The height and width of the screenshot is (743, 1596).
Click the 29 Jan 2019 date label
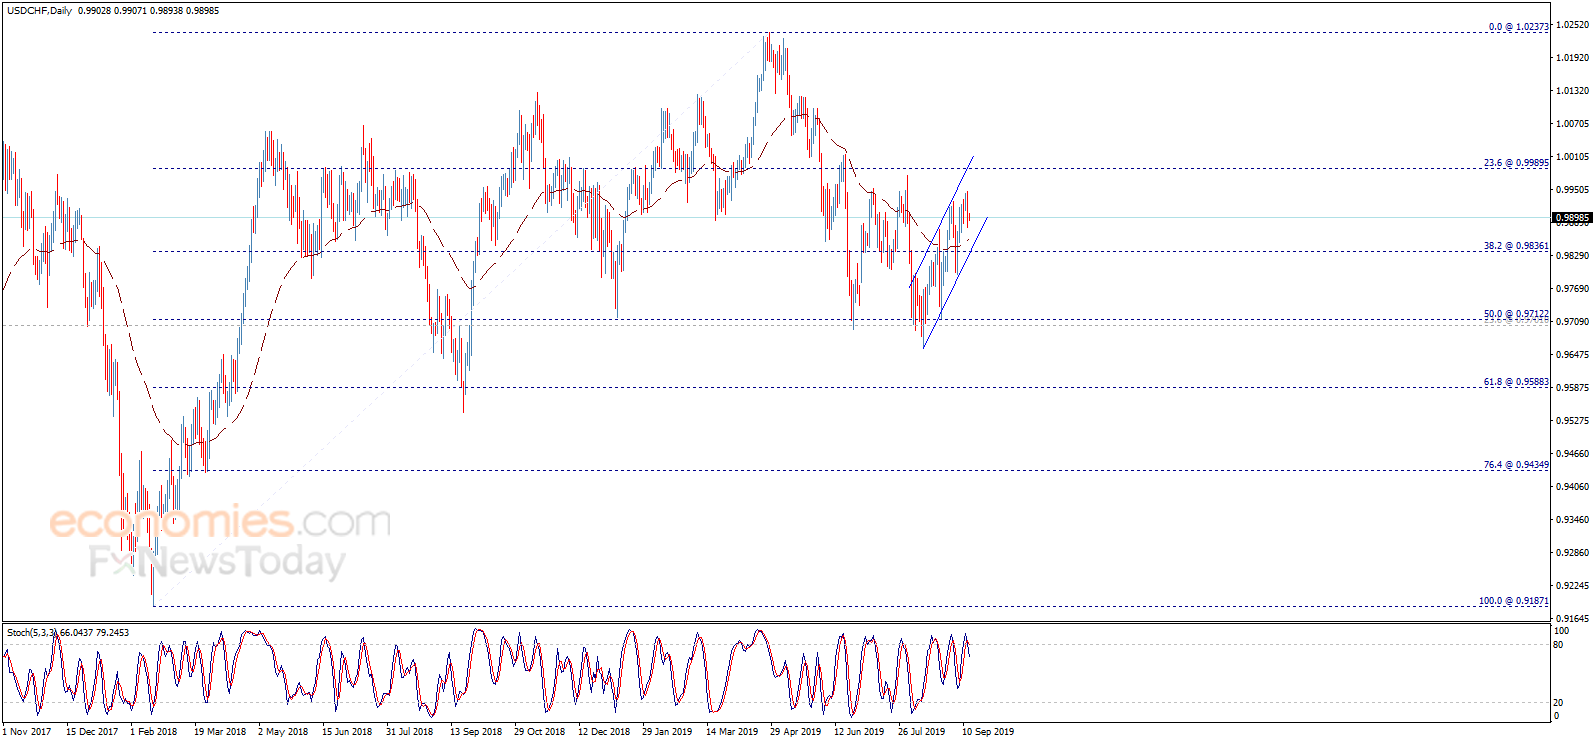click(x=667, y=732)
